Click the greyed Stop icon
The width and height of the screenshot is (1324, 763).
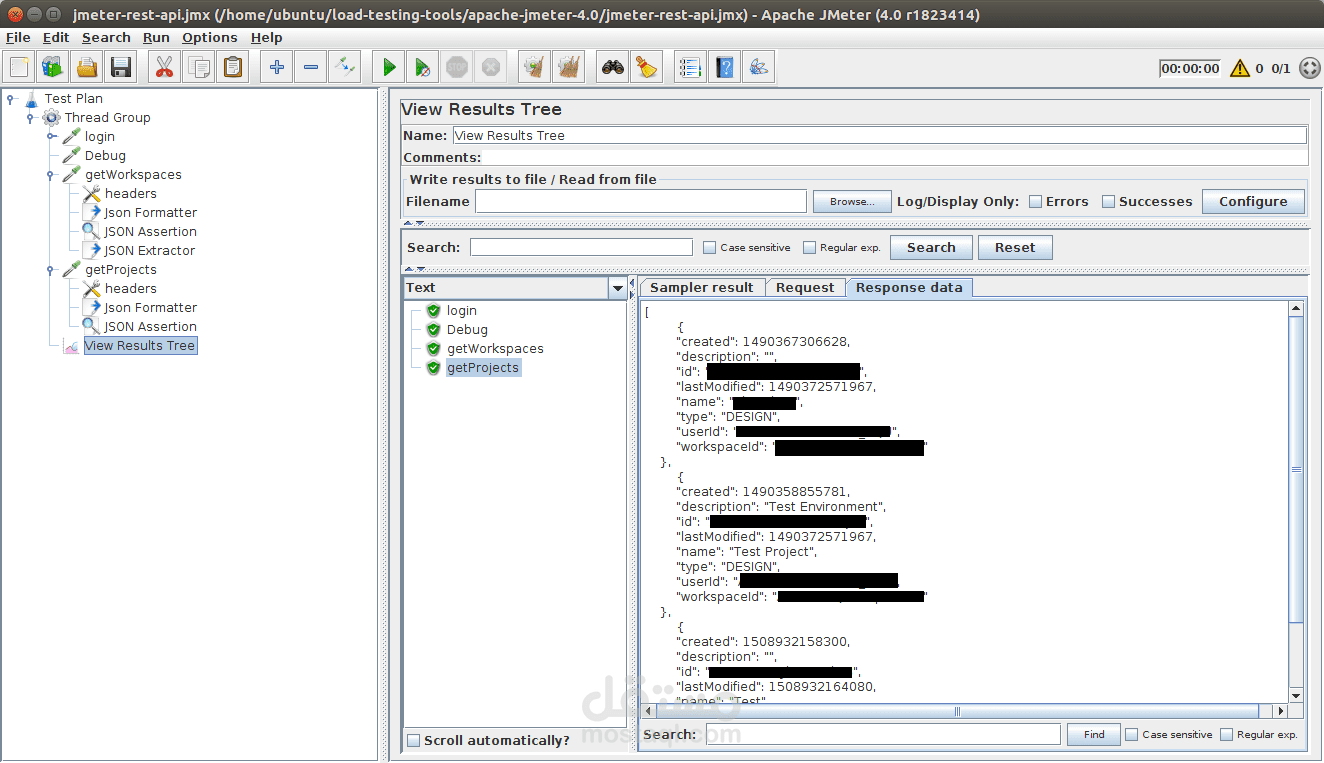457,67
